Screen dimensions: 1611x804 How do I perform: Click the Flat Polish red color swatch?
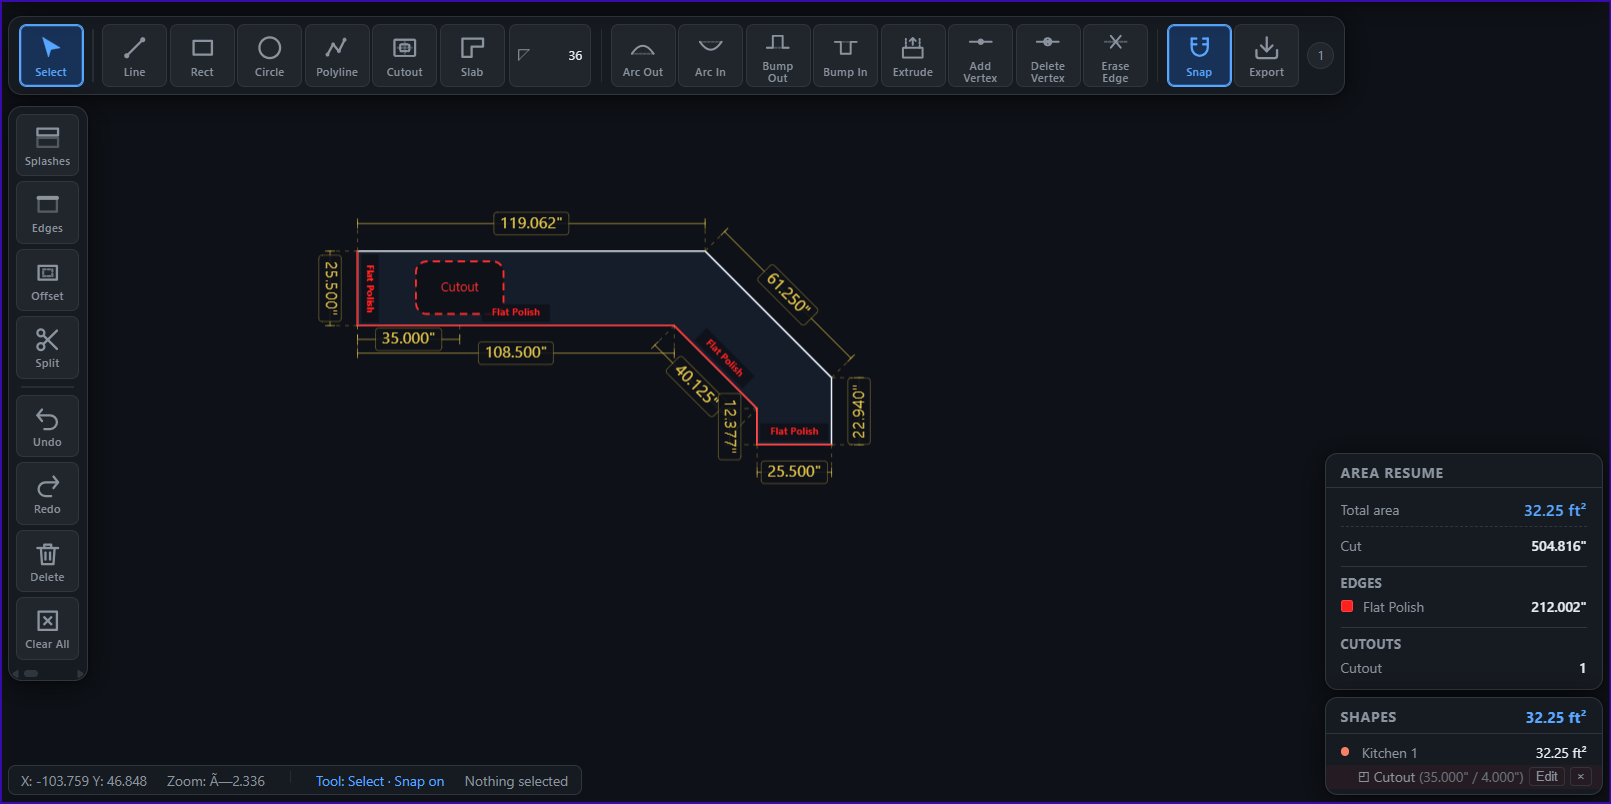click(x=1347, y=606)
